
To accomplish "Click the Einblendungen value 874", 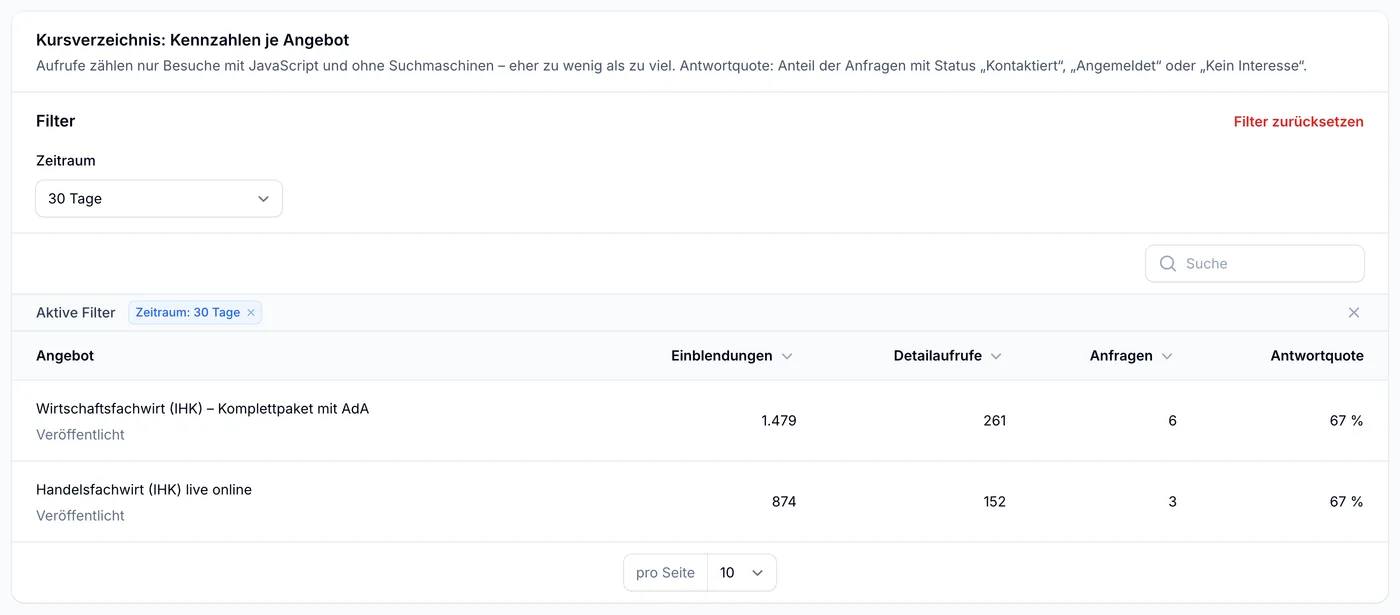I will [x=784, y=502].
